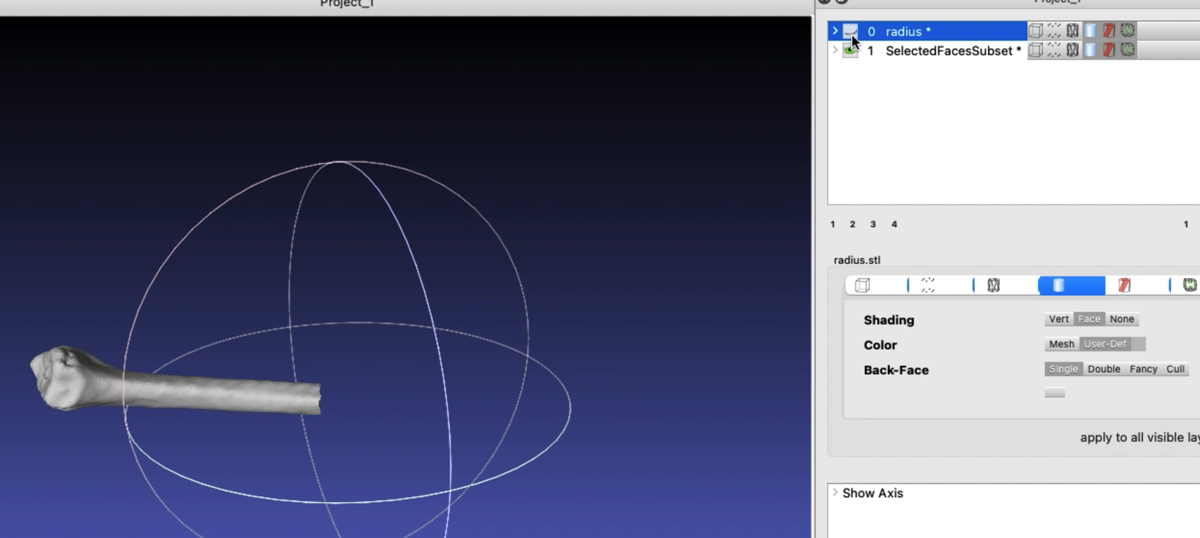
Task: Select view number 2 below layer list
Action: click(853, 224)
